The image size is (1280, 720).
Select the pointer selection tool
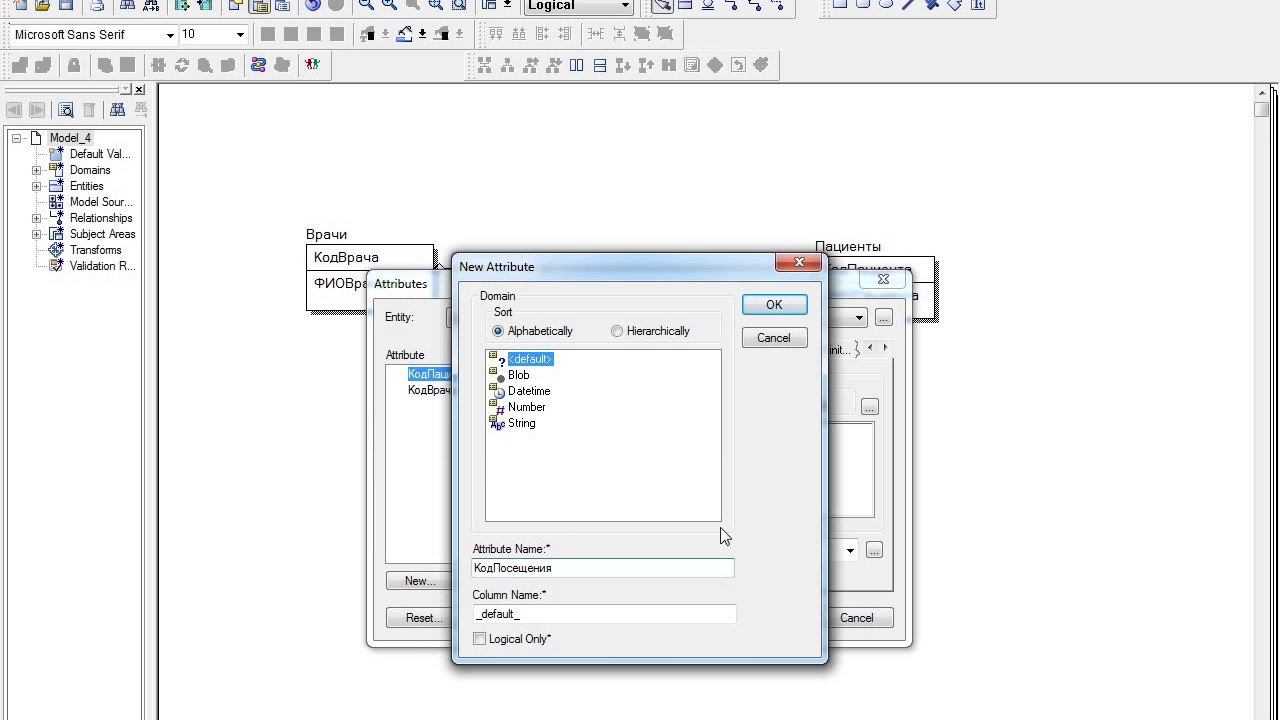[661, 6]
